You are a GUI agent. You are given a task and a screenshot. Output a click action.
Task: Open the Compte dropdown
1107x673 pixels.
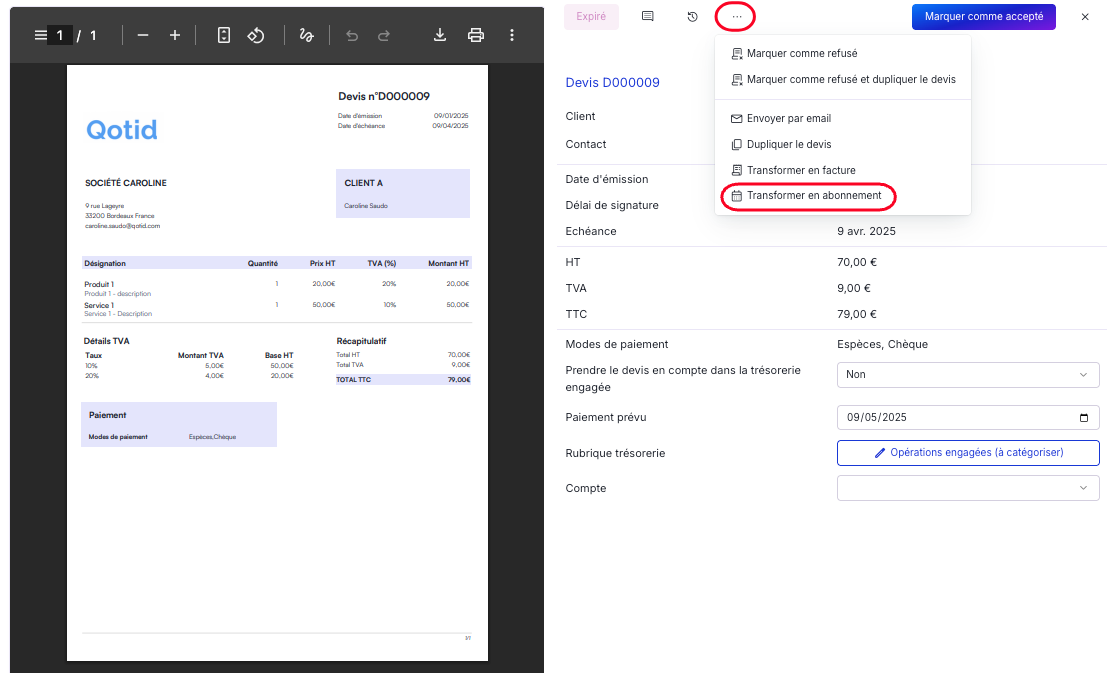(967, 488)
